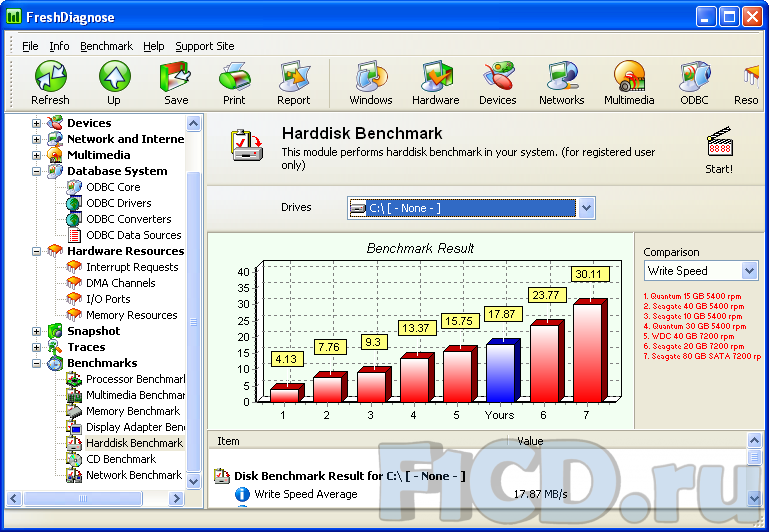Open Display Adapter Benchmark in the tree
The width and height of the screenshot is (769, 532).
pos(135,427)
